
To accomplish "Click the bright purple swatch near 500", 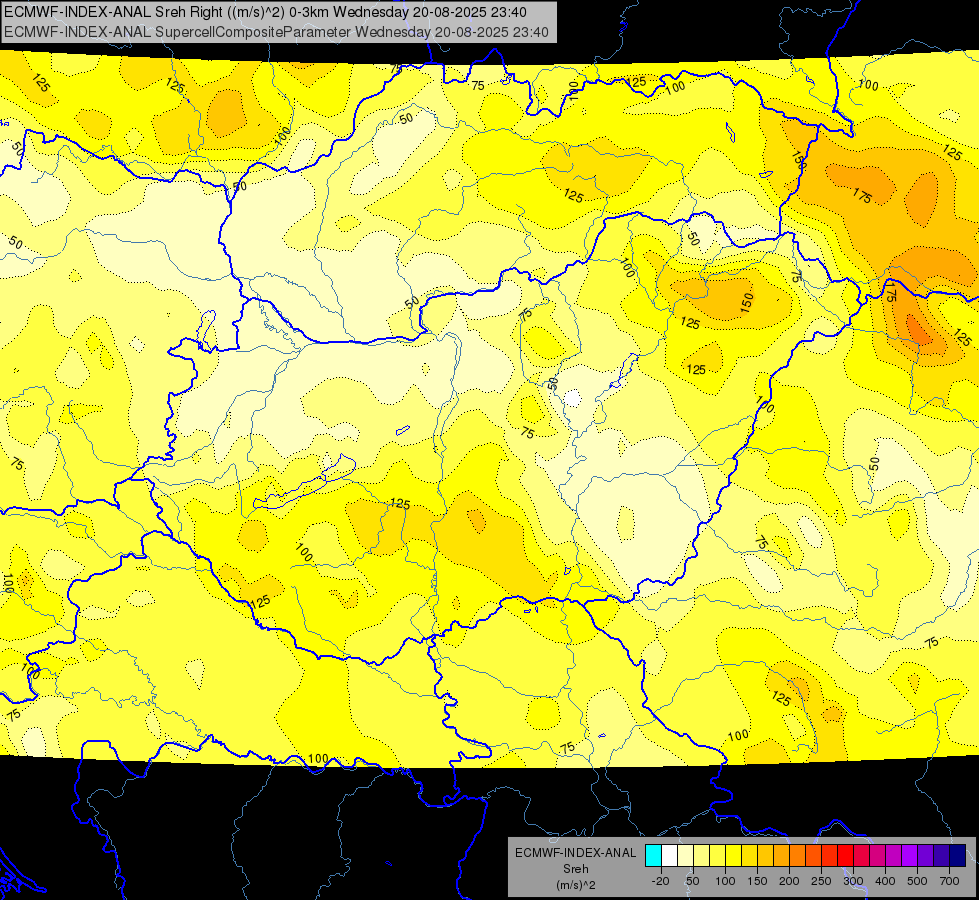I will 910,855.
